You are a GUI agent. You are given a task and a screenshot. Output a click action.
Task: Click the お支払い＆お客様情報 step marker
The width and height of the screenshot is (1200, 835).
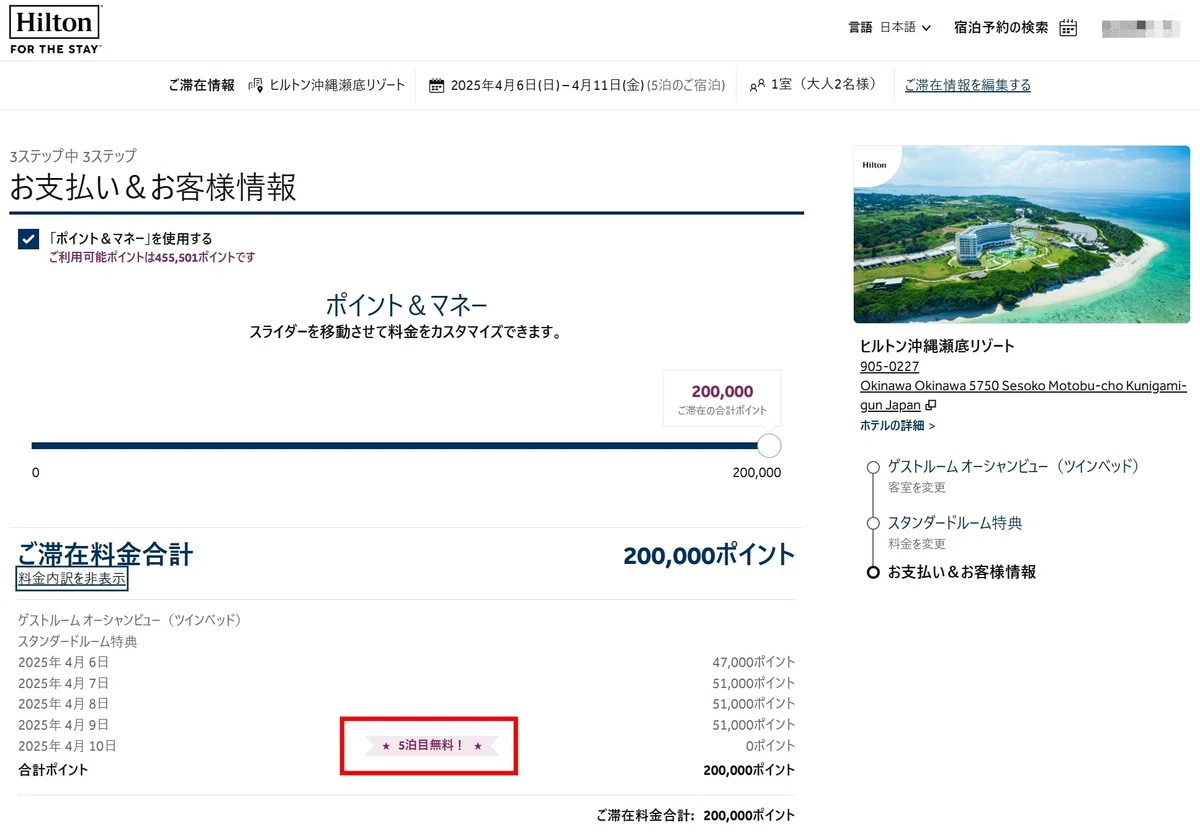click(x=873, y=572)
